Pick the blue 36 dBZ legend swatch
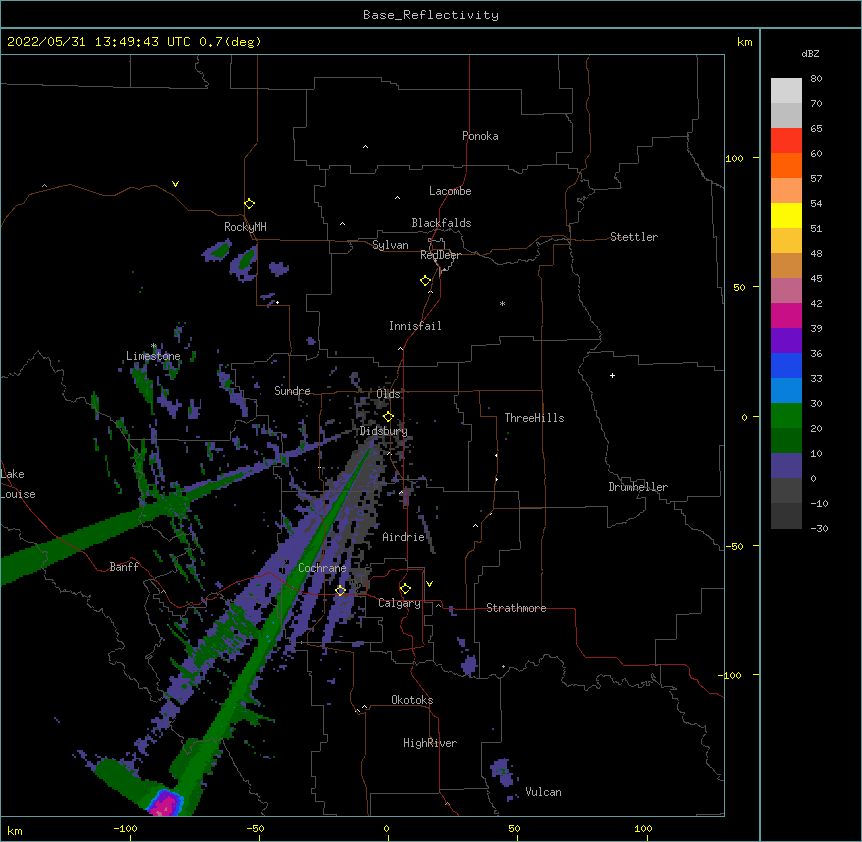 (x=786, y=365)
